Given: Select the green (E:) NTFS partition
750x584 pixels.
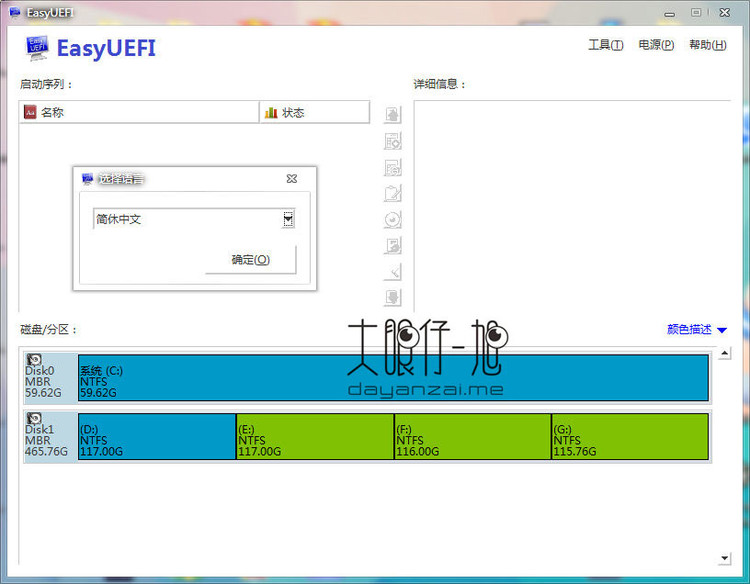Looking at the screenshot, I should (x=315, y=437).
